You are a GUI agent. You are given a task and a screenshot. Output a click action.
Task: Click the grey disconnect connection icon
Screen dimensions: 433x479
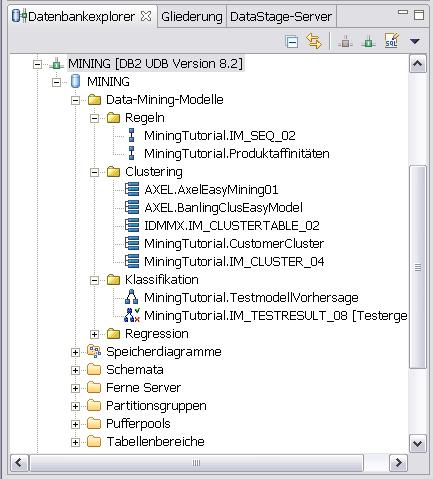[x=345, y=42]
